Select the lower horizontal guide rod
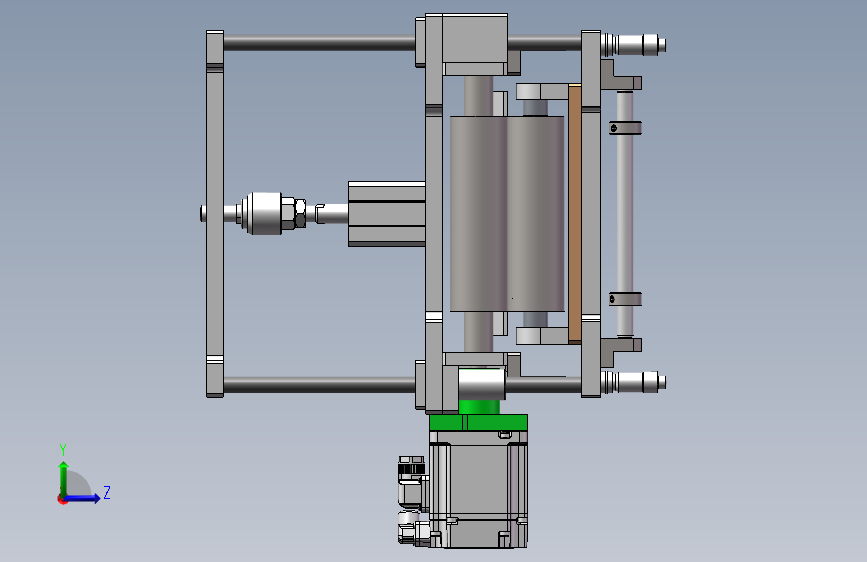Image resolution: width=867 pixels, height=562 pixels. point(319,384)
